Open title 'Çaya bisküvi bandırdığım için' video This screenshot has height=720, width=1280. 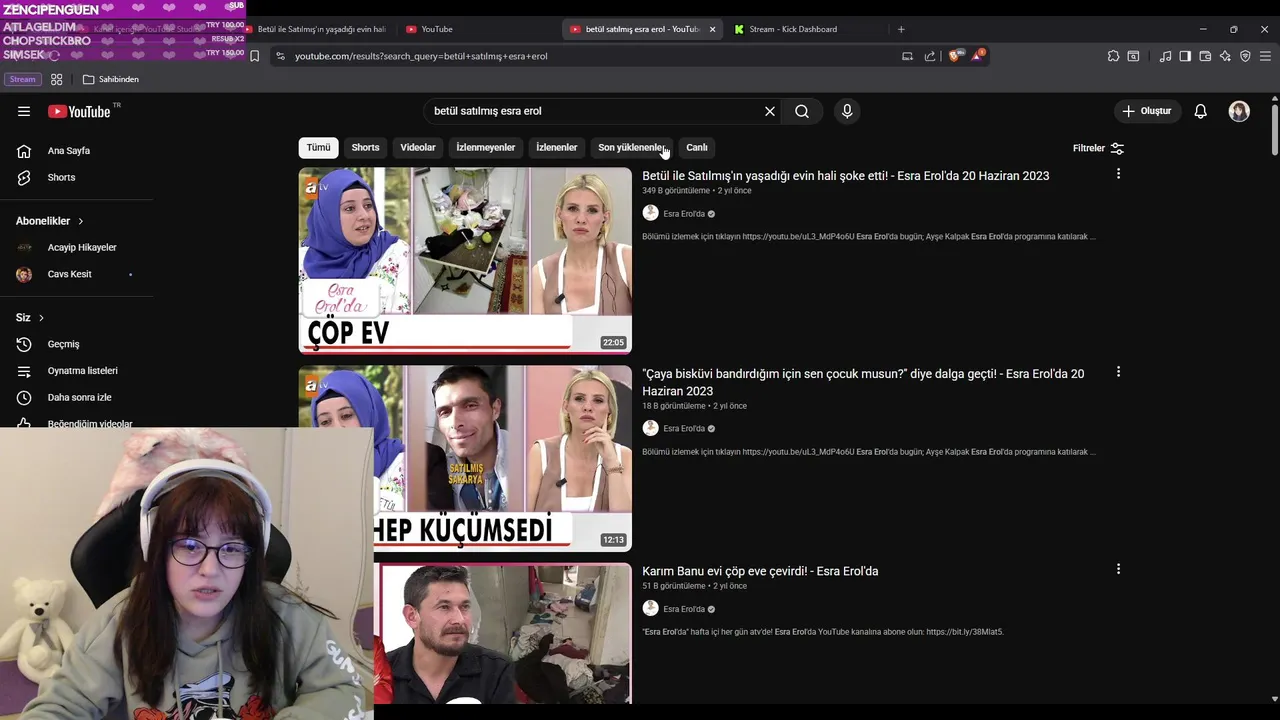click(x=863, y=382)
